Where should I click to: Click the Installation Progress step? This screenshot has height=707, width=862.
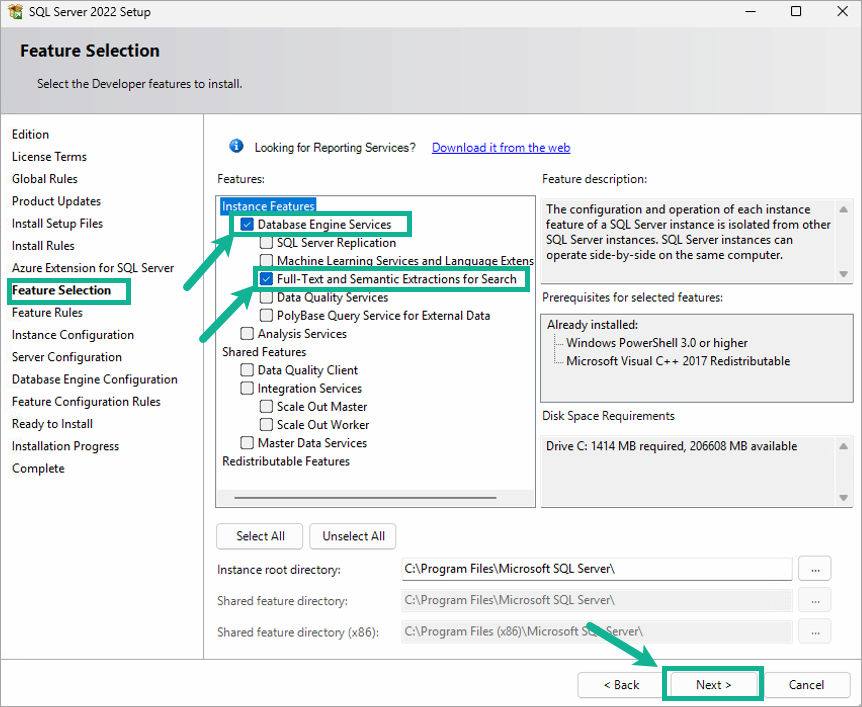(x=65, y=446)
